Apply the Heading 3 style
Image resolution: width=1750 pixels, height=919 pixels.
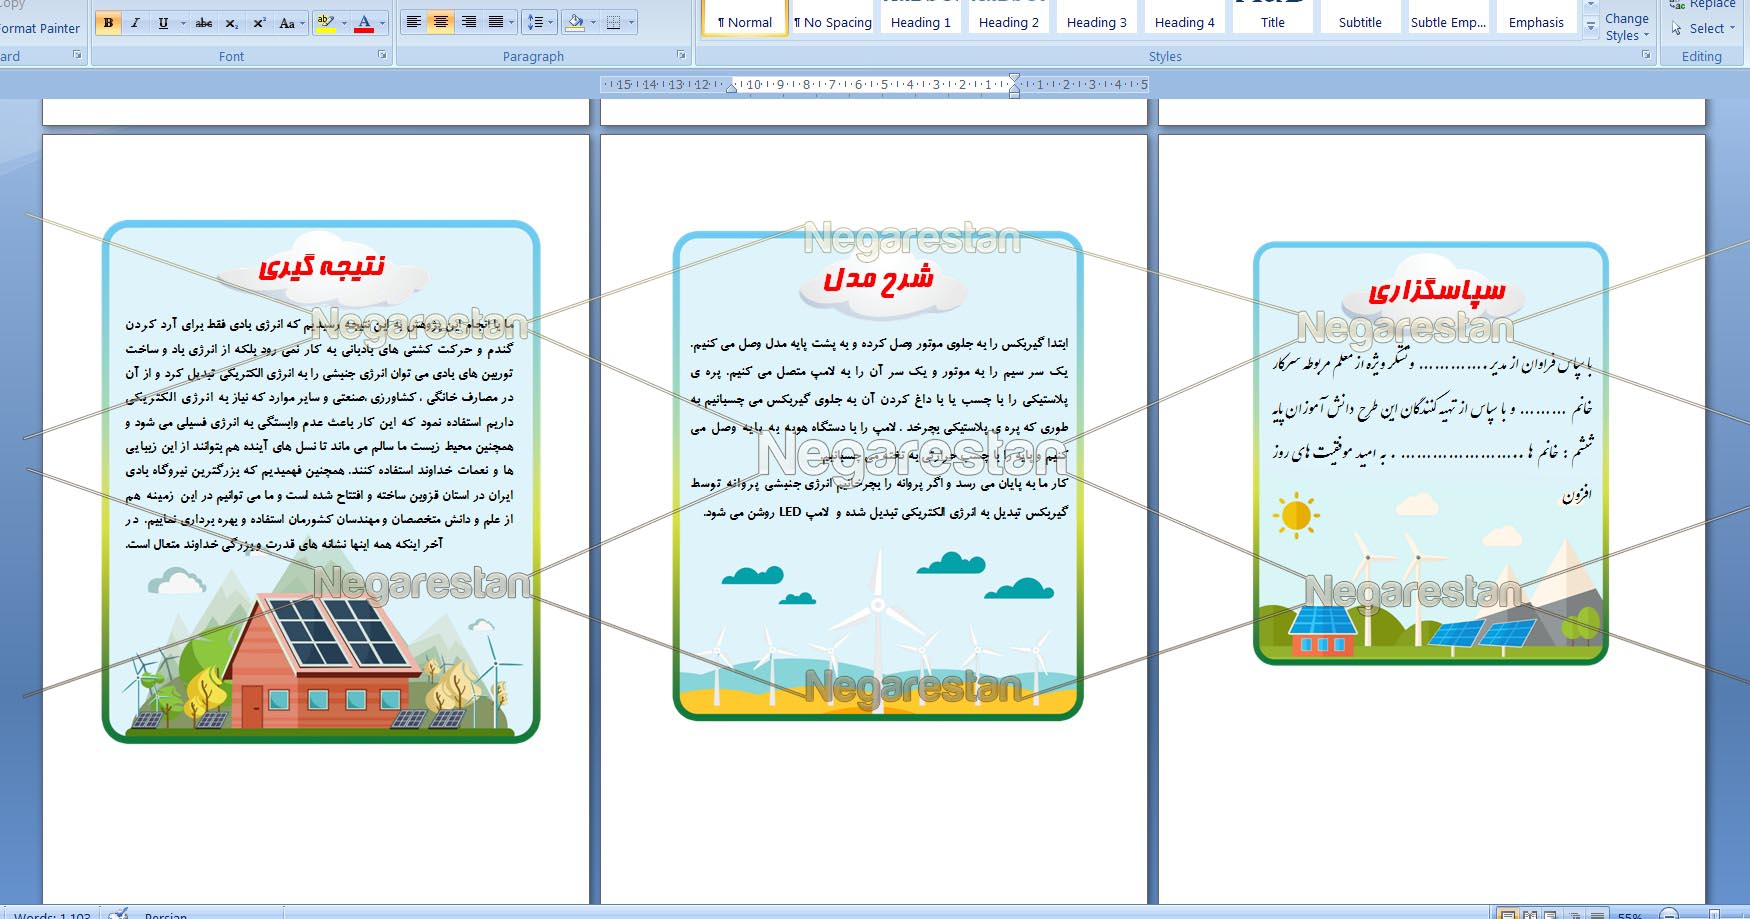1096,18
